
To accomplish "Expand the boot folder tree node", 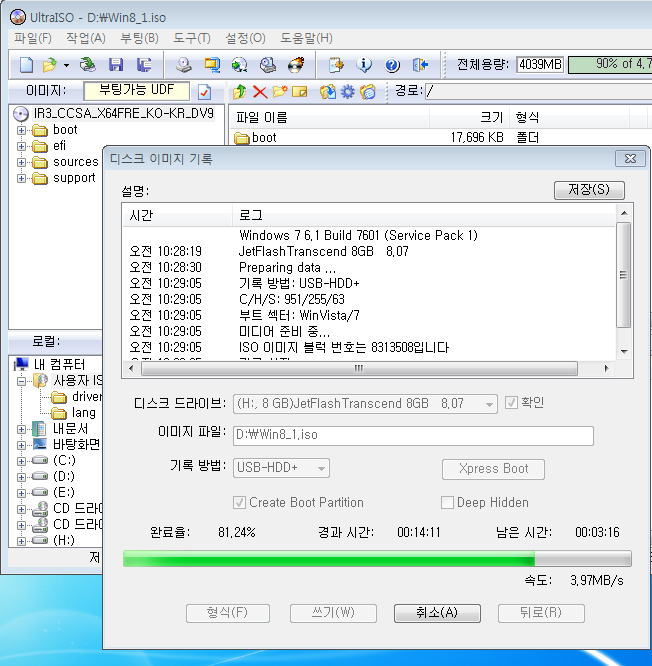I will [x=21, y=130].
